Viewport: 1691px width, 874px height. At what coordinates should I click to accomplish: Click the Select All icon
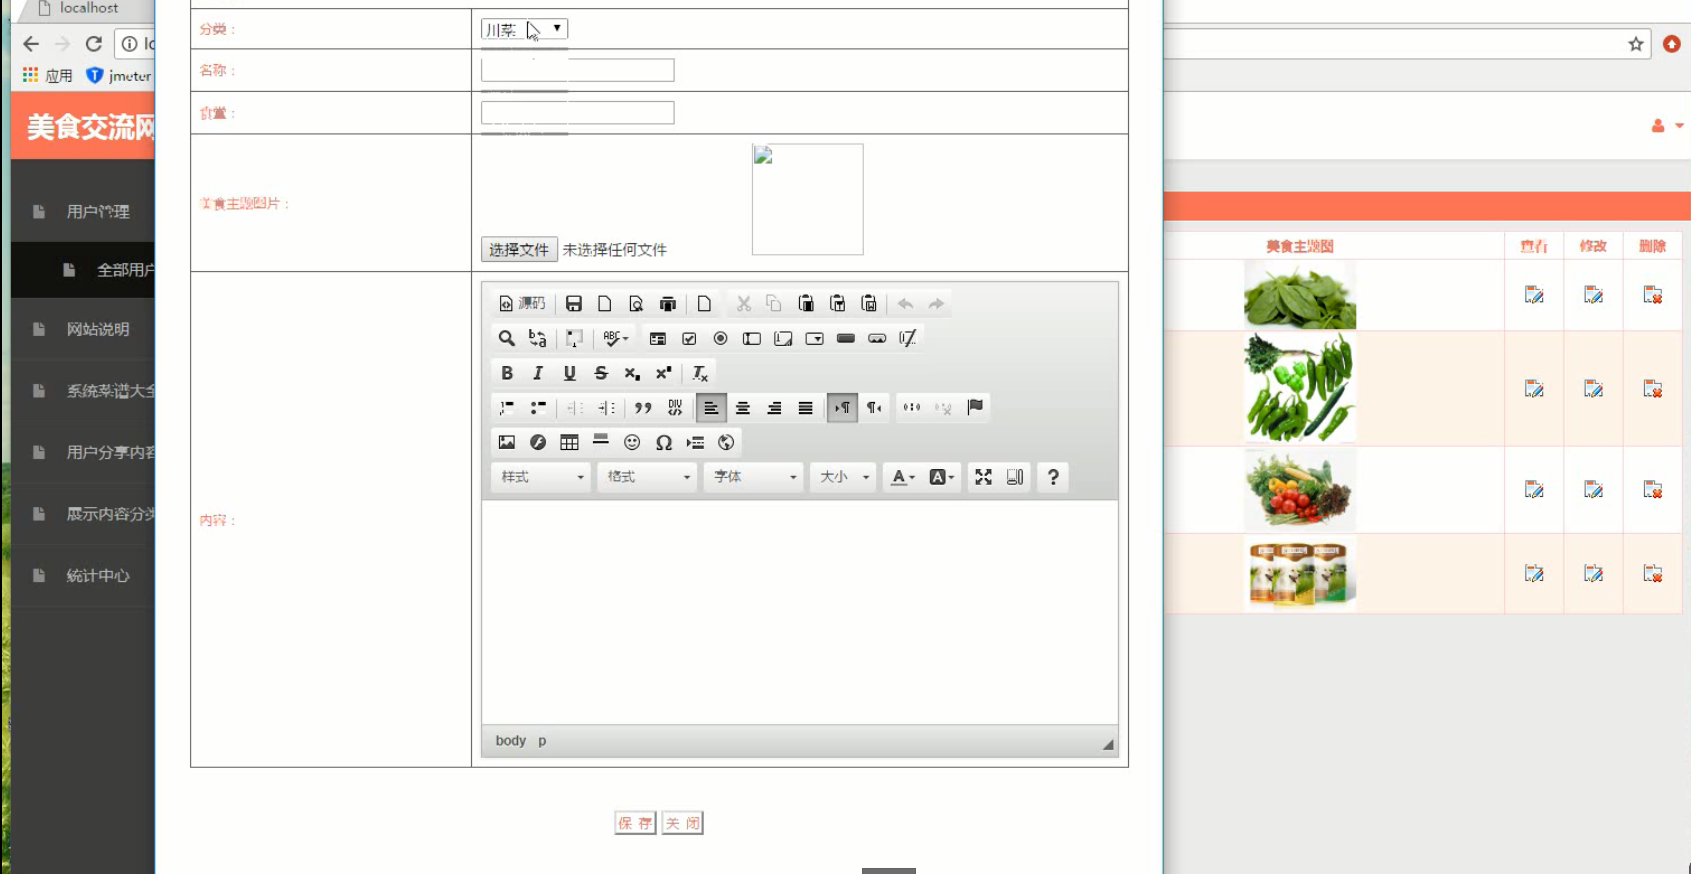pos(574,339)
